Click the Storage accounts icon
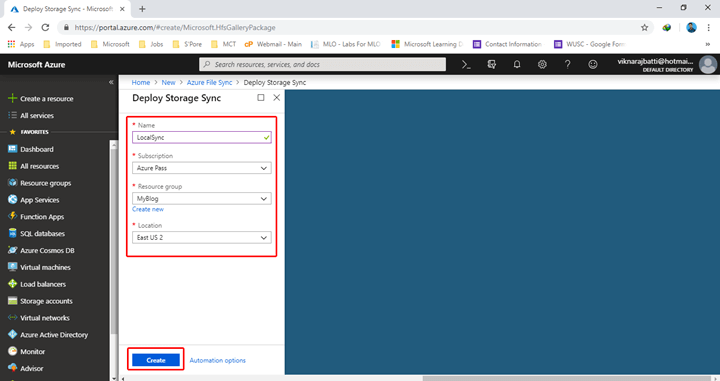This screenshot has height=381, width=720. tap(12, 301)
